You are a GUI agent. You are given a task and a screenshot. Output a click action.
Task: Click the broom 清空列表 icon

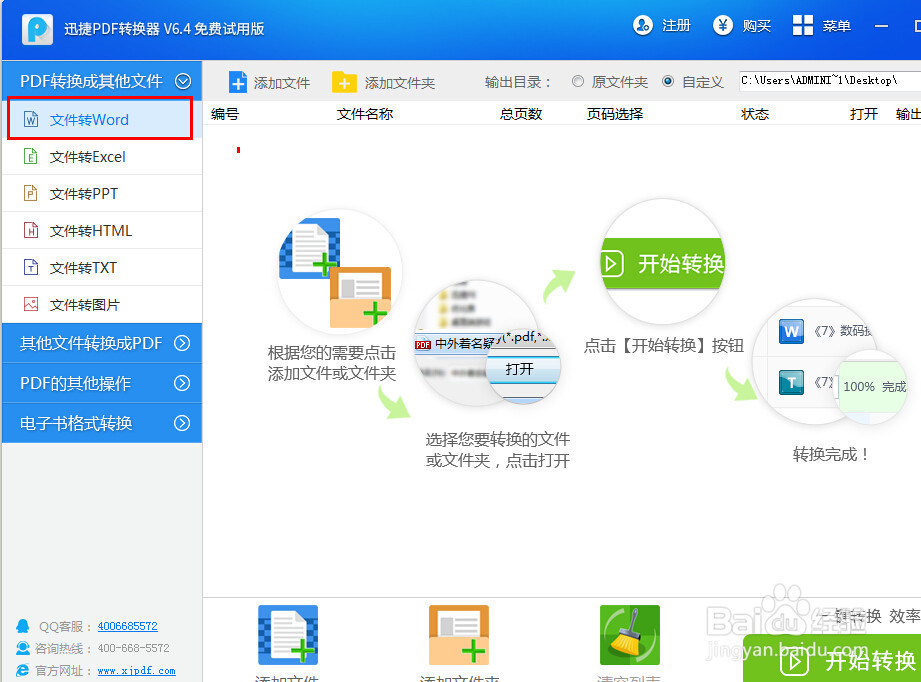[x=630, y=635]
